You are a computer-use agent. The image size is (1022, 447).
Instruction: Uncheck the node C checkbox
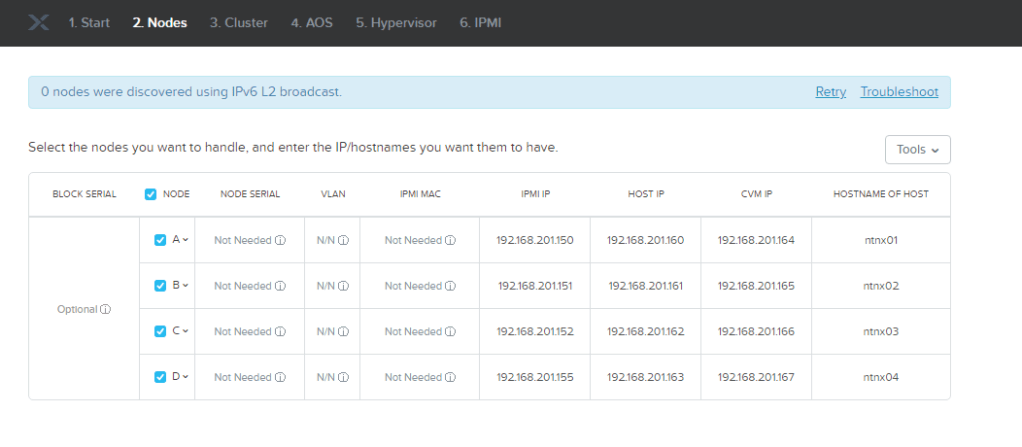(160, 332)
